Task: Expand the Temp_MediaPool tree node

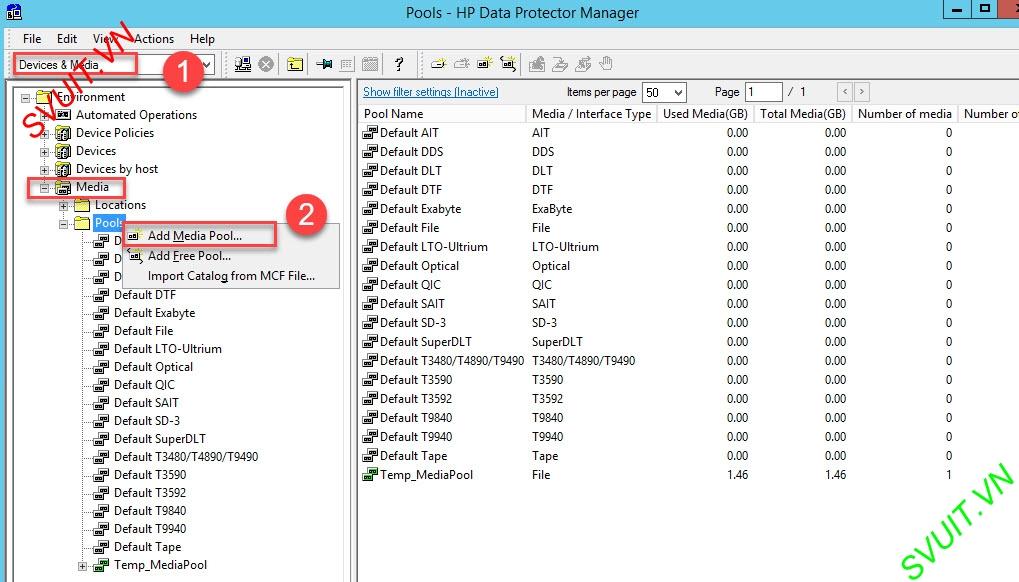Action: (x=82, y=566)
